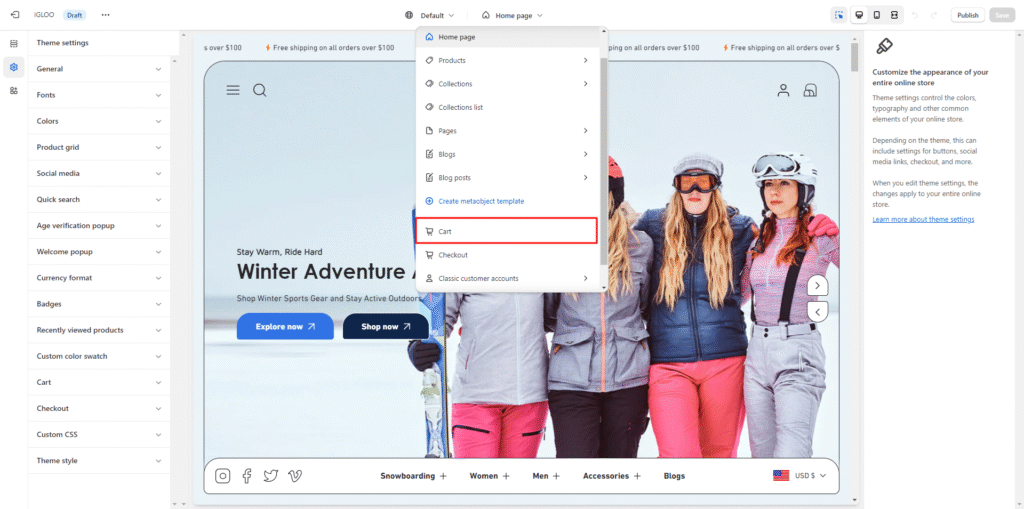Click the account user icon in preview
Viewport: 1024px width, 509px height.
point(784,90)
